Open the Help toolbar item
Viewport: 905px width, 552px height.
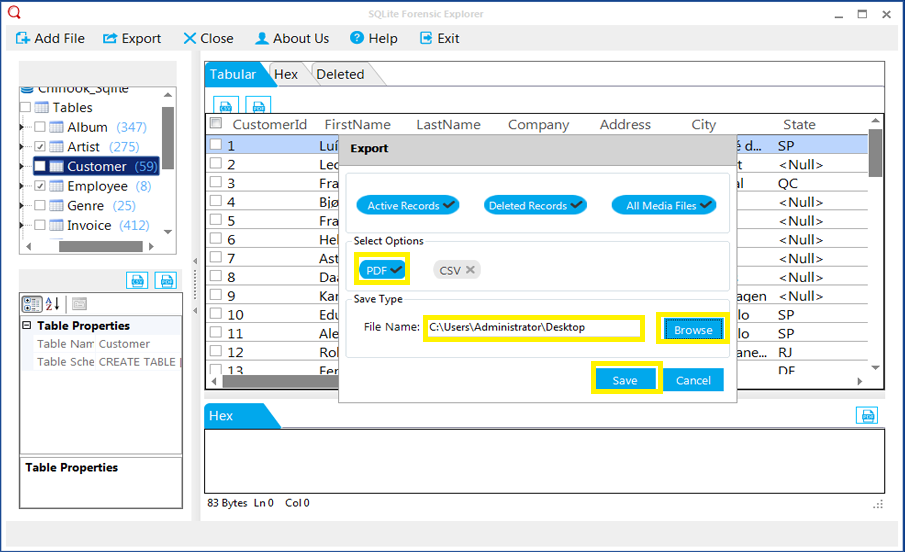tap(374, 39)
